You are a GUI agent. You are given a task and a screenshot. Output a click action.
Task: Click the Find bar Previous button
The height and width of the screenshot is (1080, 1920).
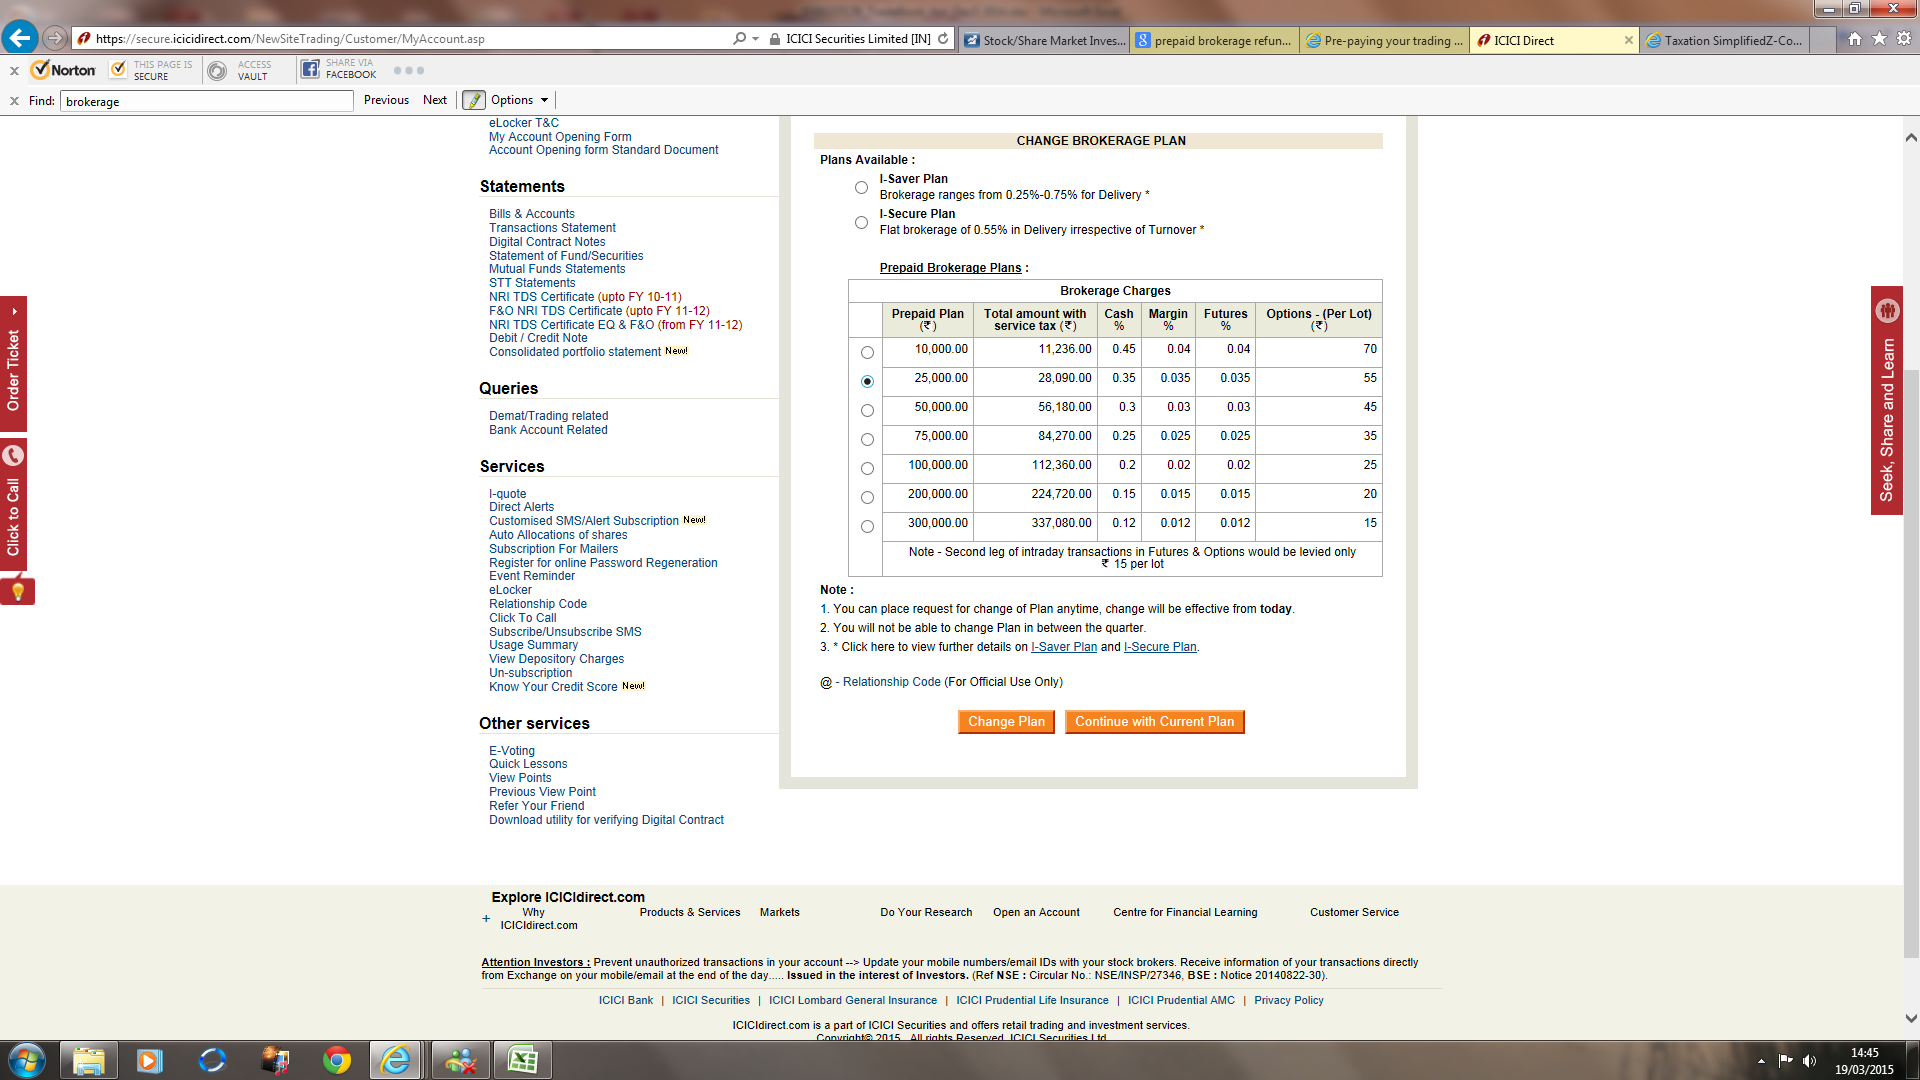point(386,100)
